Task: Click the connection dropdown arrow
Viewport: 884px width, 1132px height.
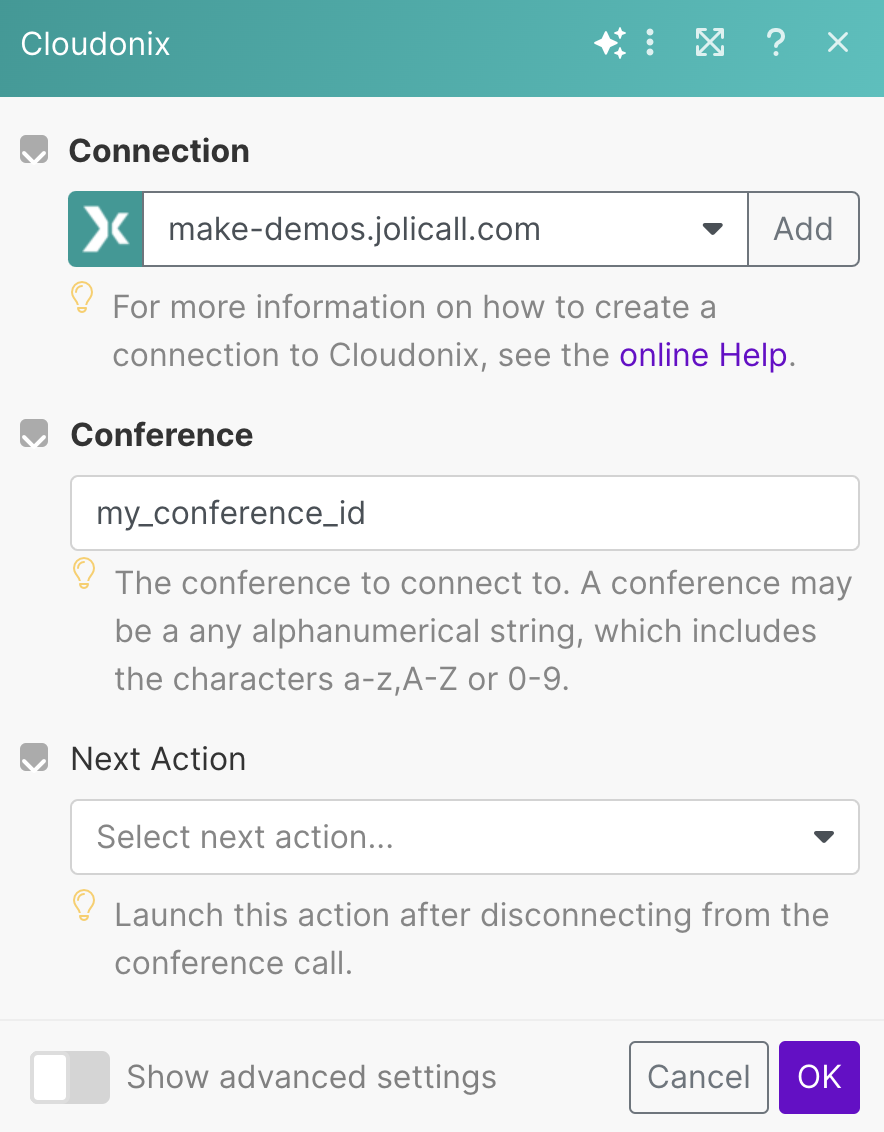Action: coord(712,230)
